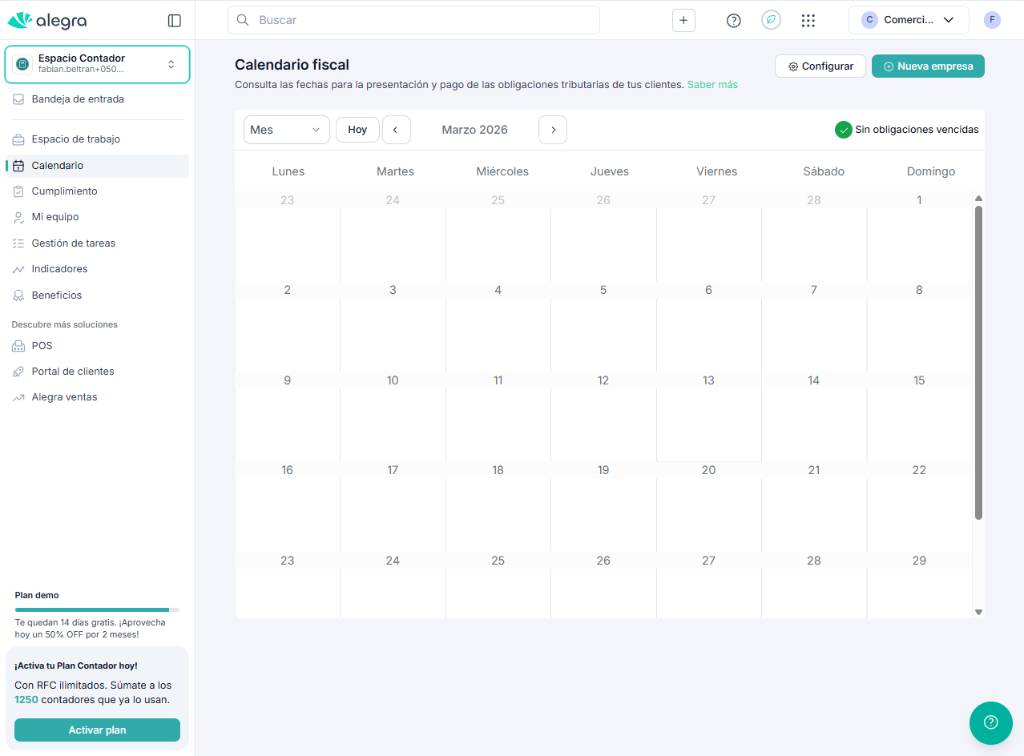Image resolution: width=1024 pixels, height=756 pixels.
Task: Open the Espacio Contador workspace switcher
Action: [x=97, y=64]
